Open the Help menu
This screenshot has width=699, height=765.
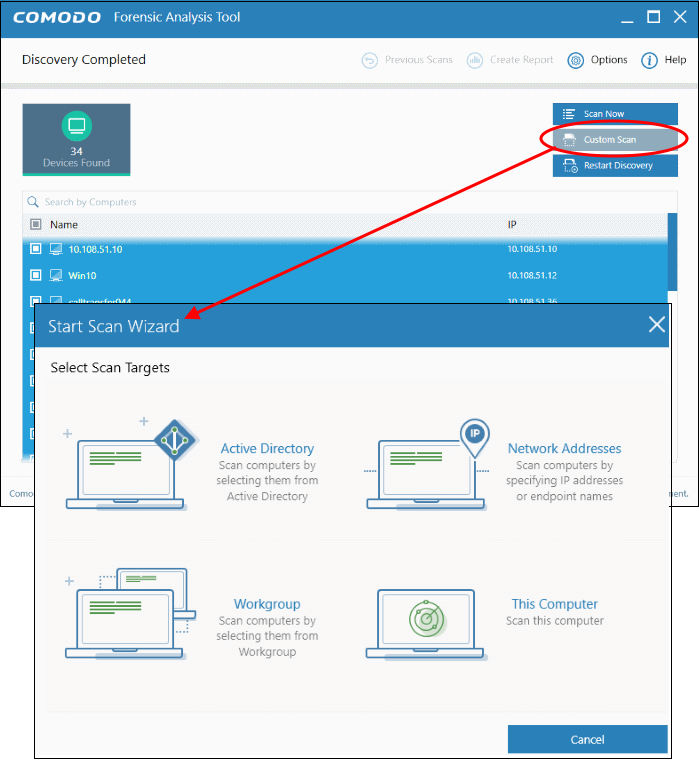(664, 60)
